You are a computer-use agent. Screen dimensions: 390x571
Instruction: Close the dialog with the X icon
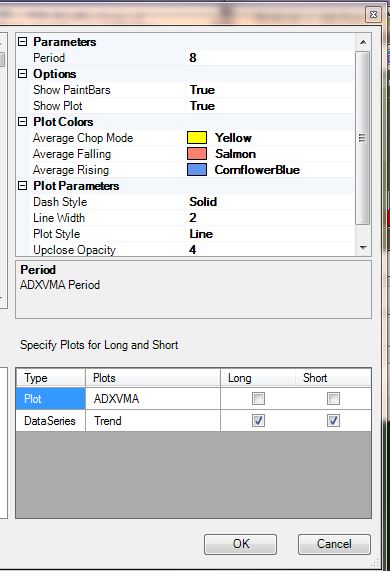coord(373,15)
